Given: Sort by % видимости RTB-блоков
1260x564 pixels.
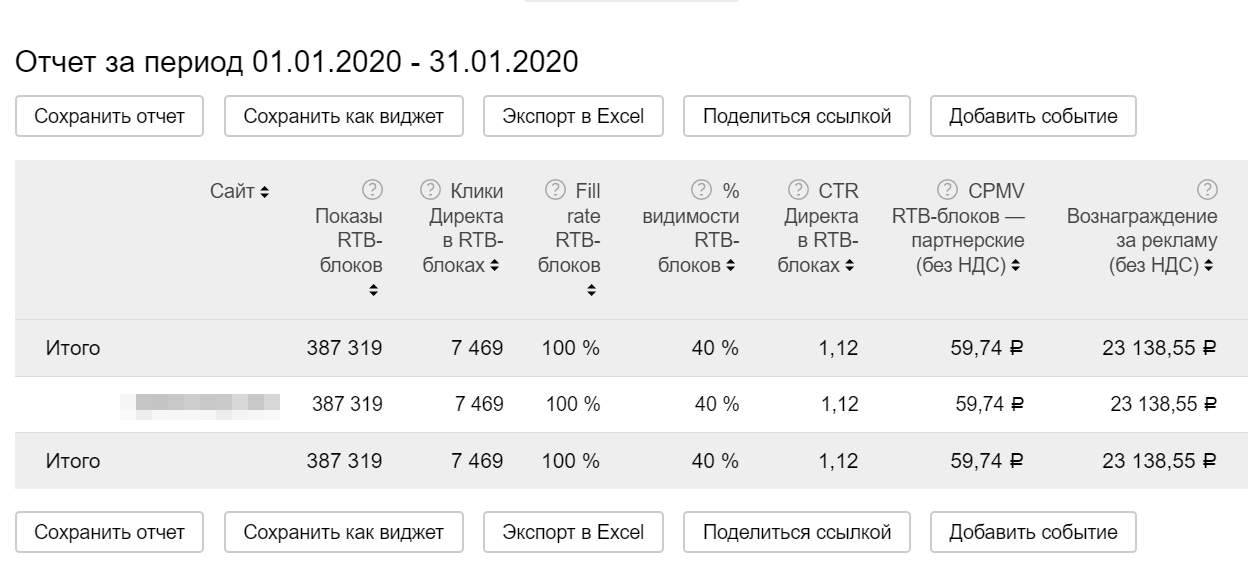Looking at the screenshot, I should point(731,267).
